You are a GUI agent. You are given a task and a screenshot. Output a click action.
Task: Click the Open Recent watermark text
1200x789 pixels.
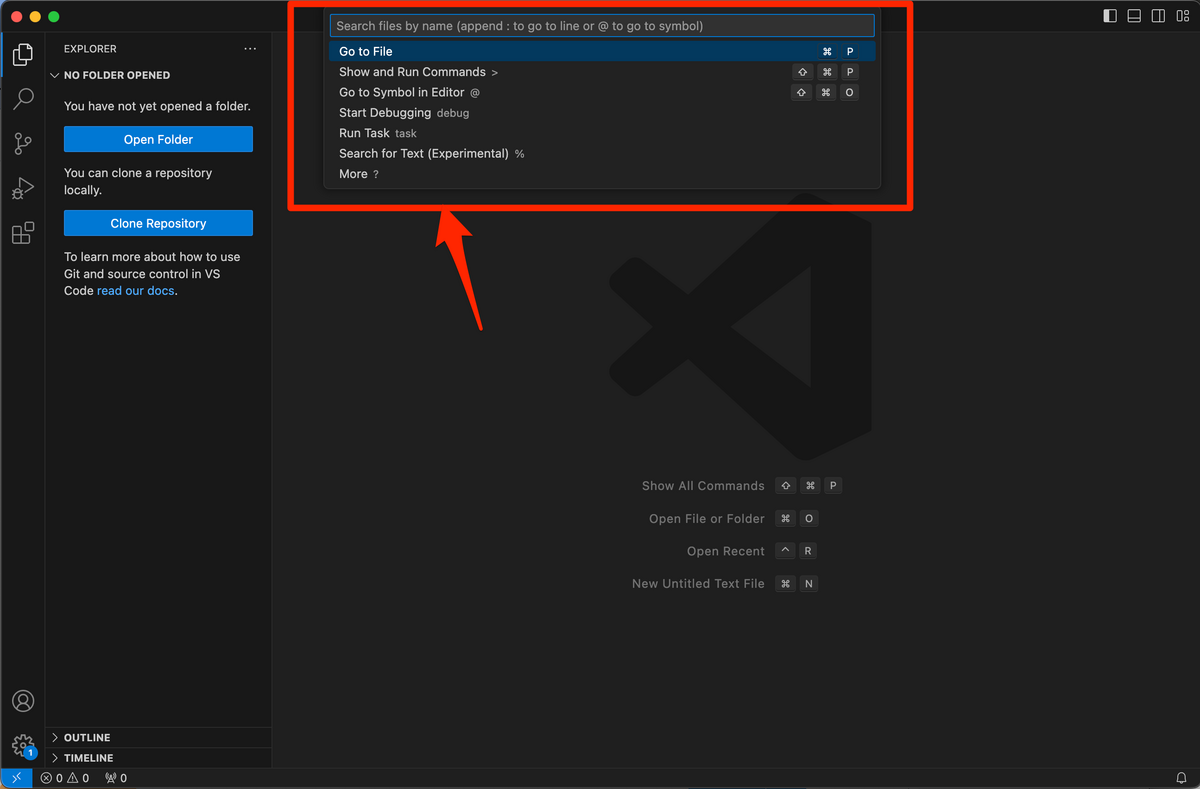click(726, 552)
